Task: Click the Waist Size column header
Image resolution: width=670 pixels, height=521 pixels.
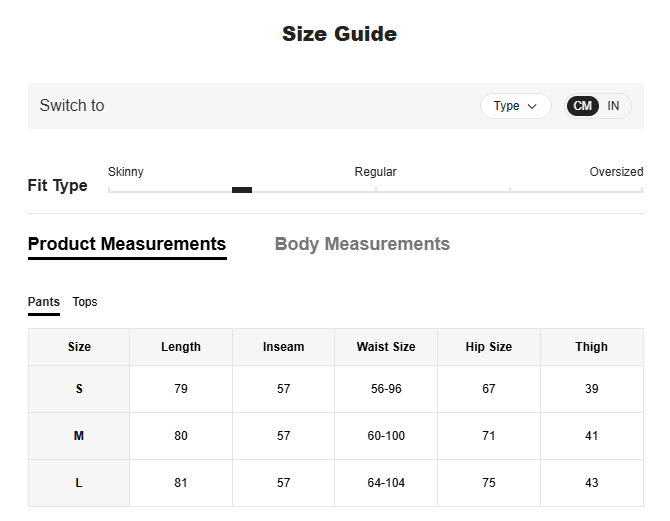Action: coord(386,347)
